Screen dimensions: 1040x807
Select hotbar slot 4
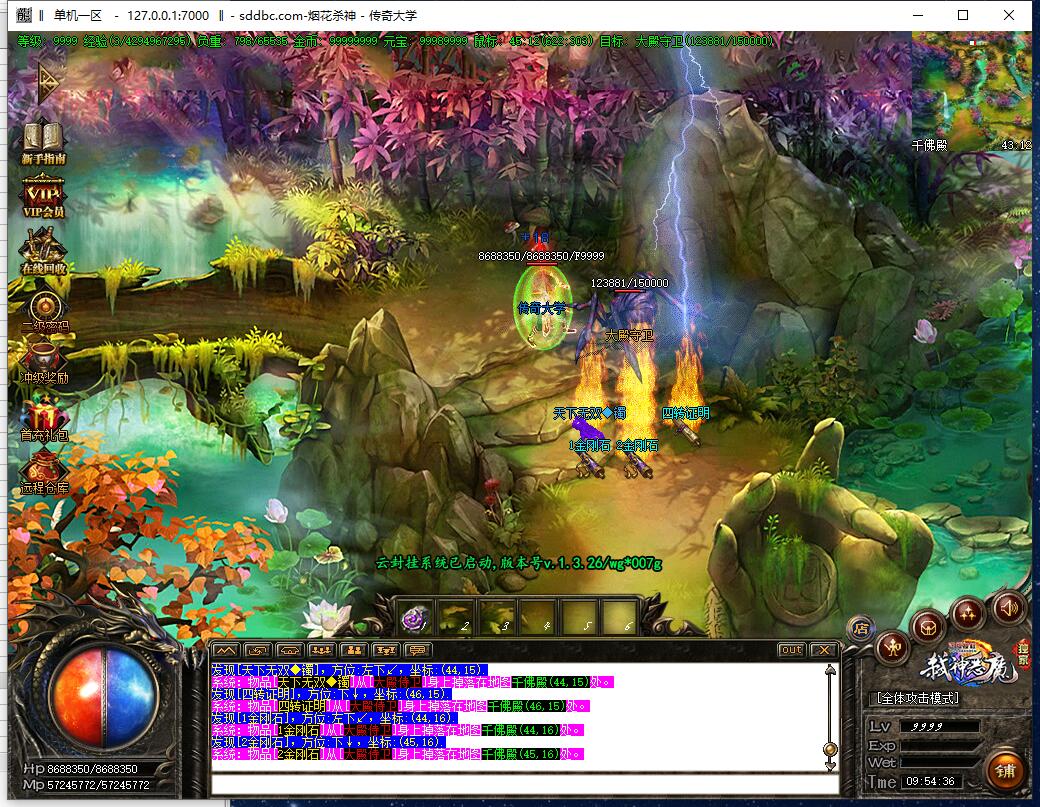(538, 620)
